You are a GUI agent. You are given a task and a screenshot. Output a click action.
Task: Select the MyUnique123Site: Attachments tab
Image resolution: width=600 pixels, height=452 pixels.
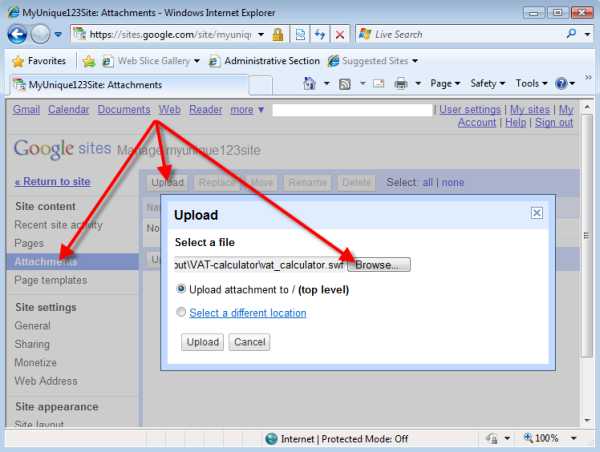pyautogui.click(x=128, y=85)
